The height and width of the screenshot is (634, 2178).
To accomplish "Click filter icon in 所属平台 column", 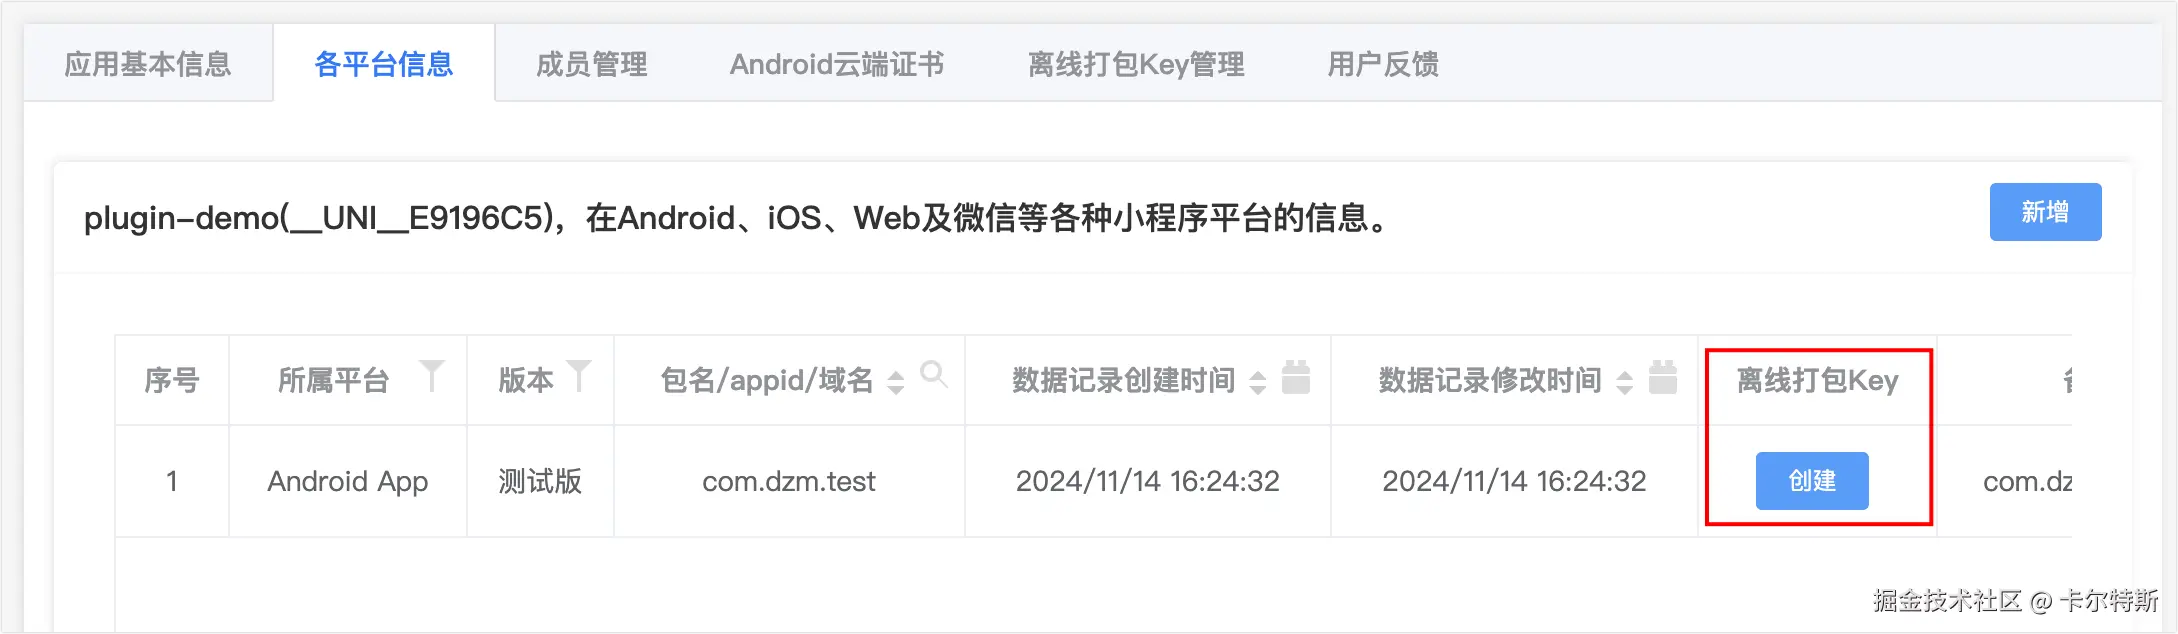I will (431, 376).
